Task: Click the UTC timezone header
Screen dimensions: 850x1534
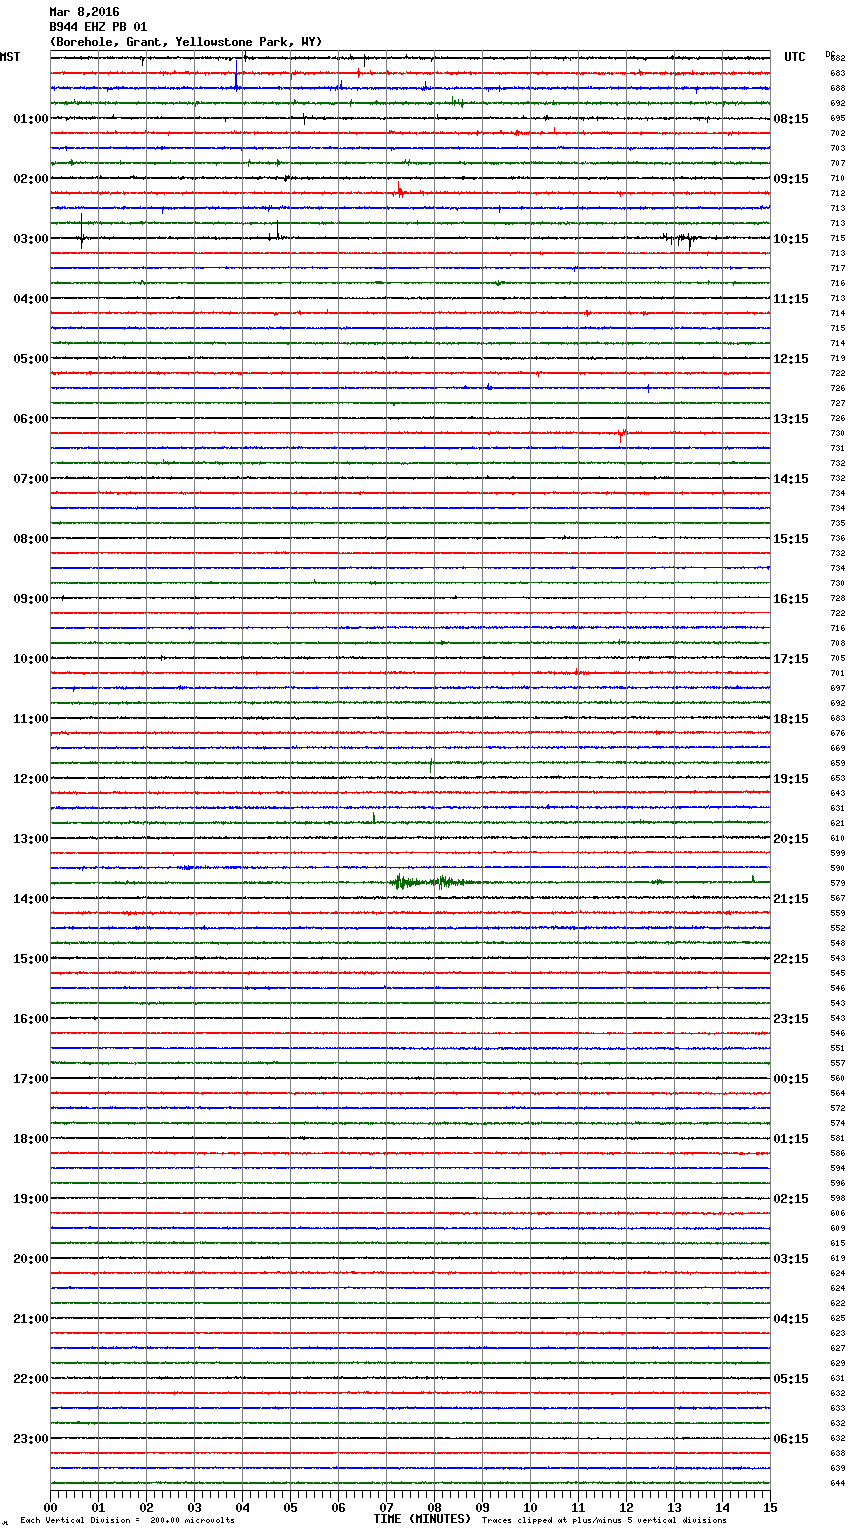Action: [794, 57]
